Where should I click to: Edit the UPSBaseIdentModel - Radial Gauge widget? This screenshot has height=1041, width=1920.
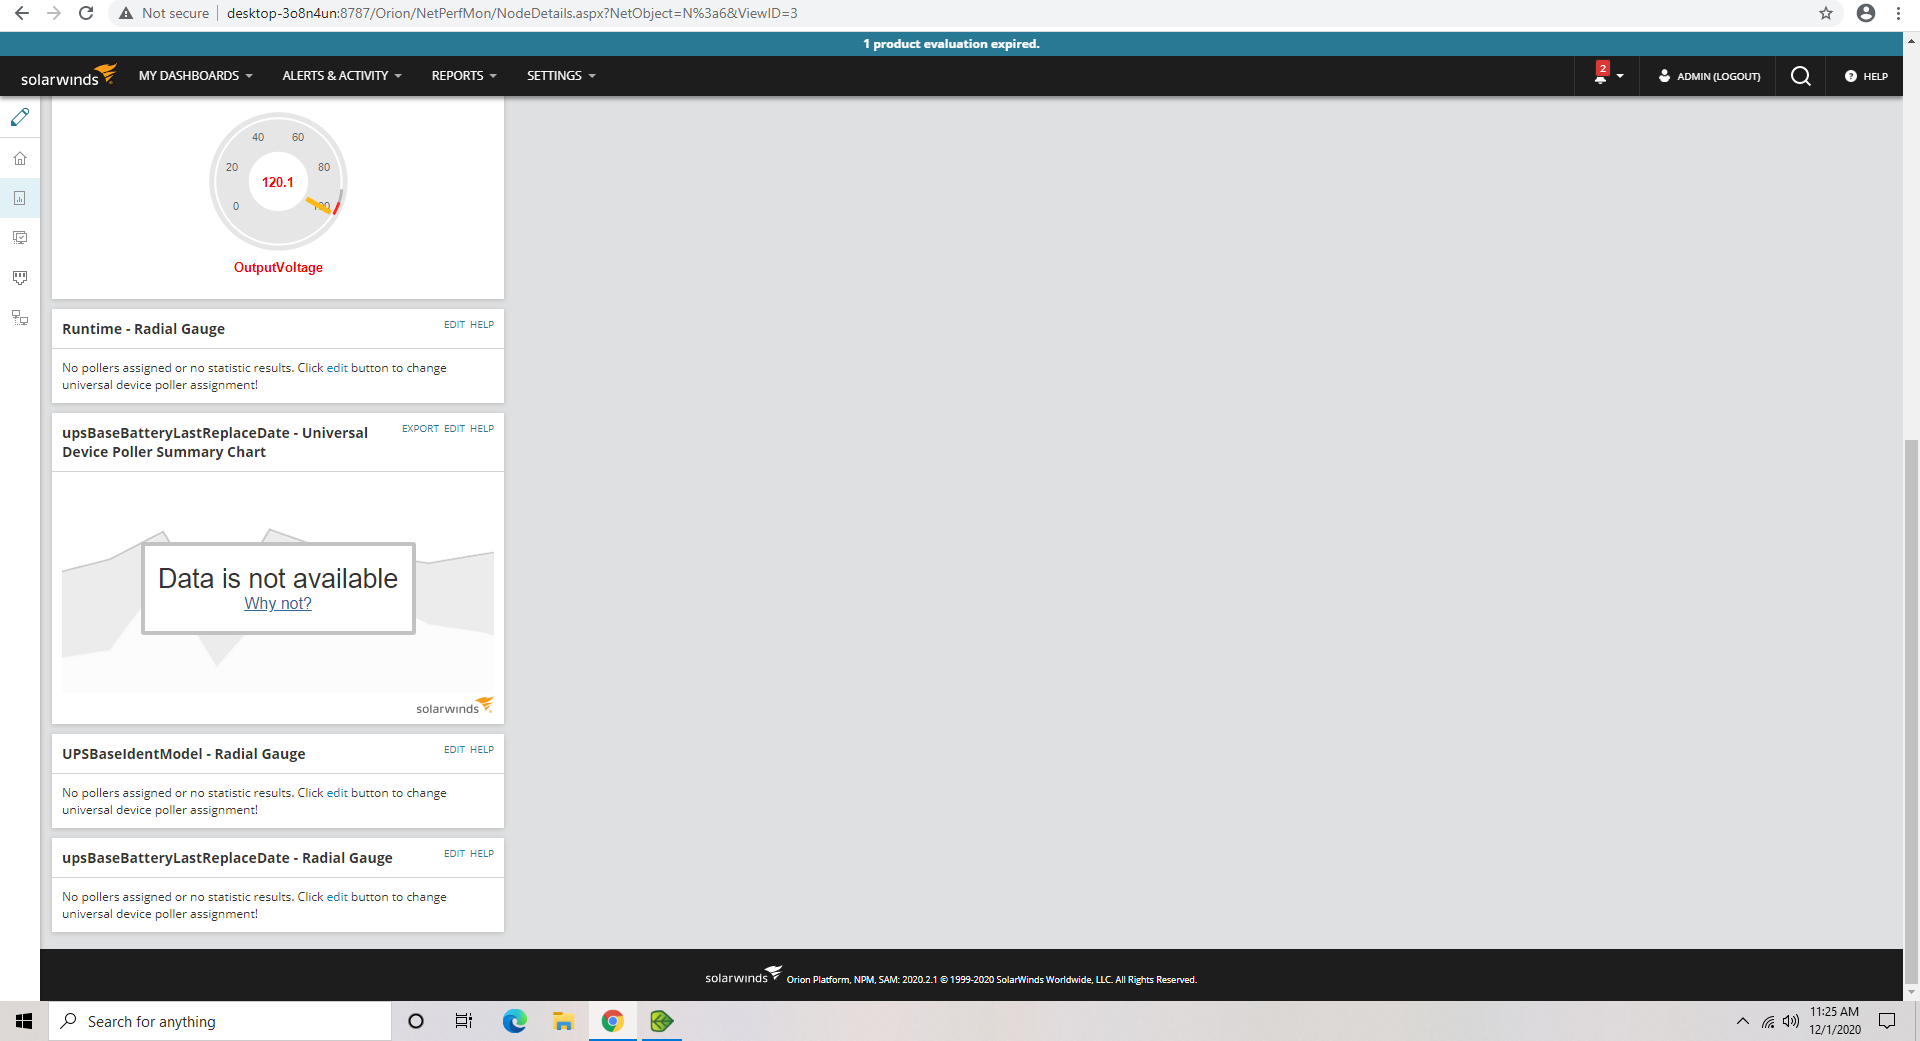[454, 750]
